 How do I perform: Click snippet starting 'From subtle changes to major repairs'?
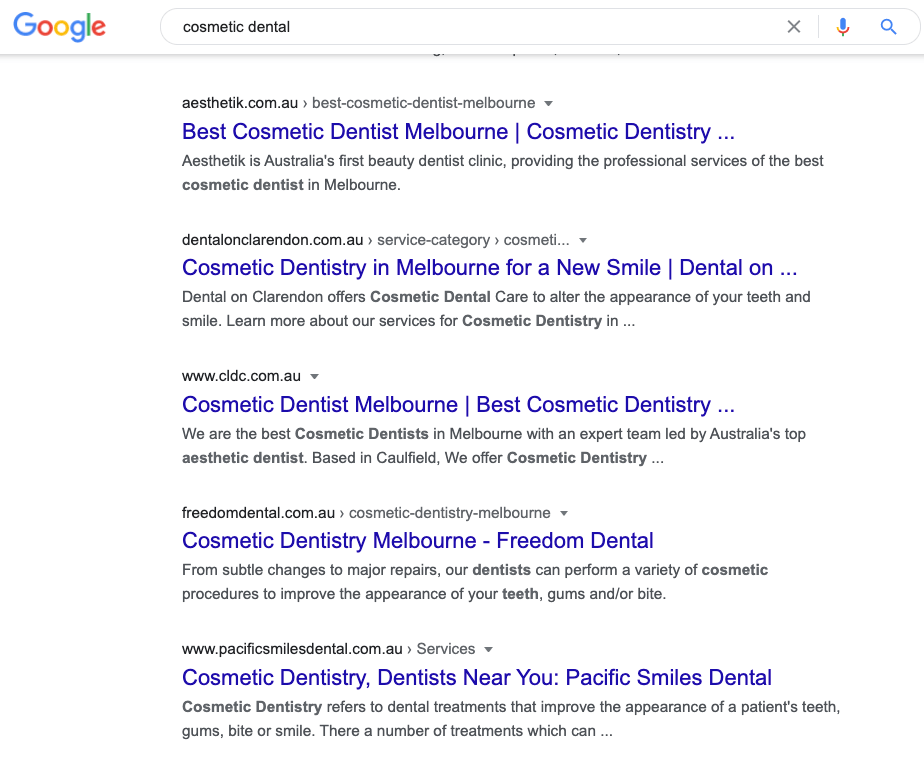click(x=475, y=581)
